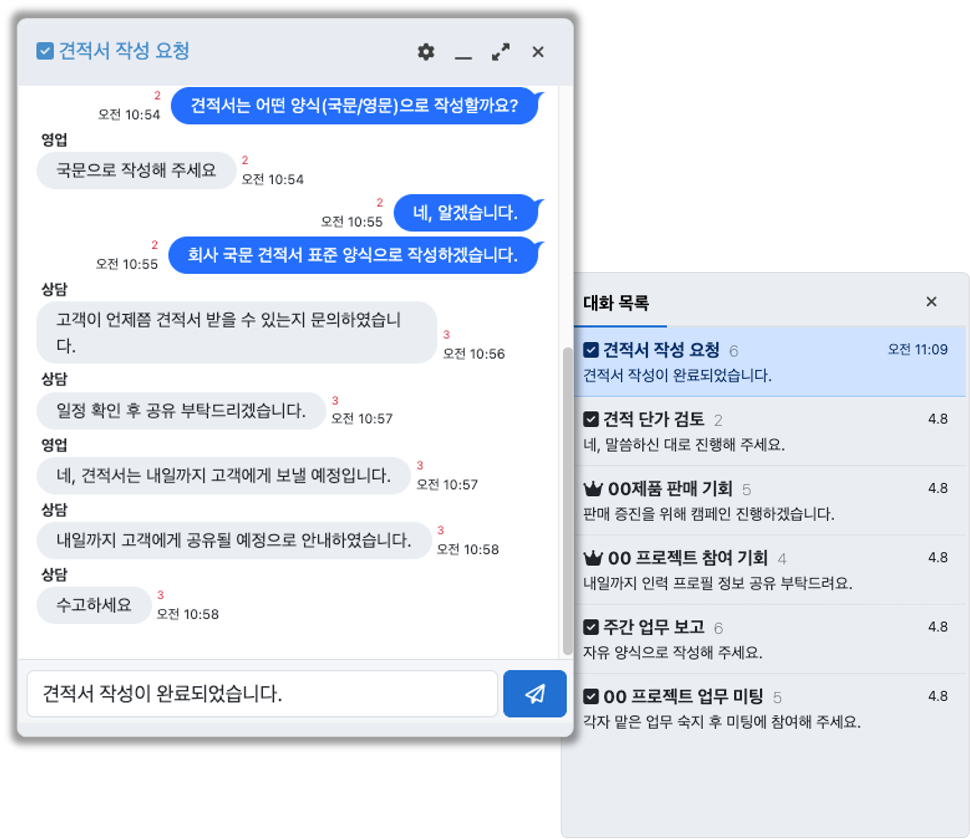Click checkbox icon of 견적서 작성 요청 list row

tap(591, 350)
